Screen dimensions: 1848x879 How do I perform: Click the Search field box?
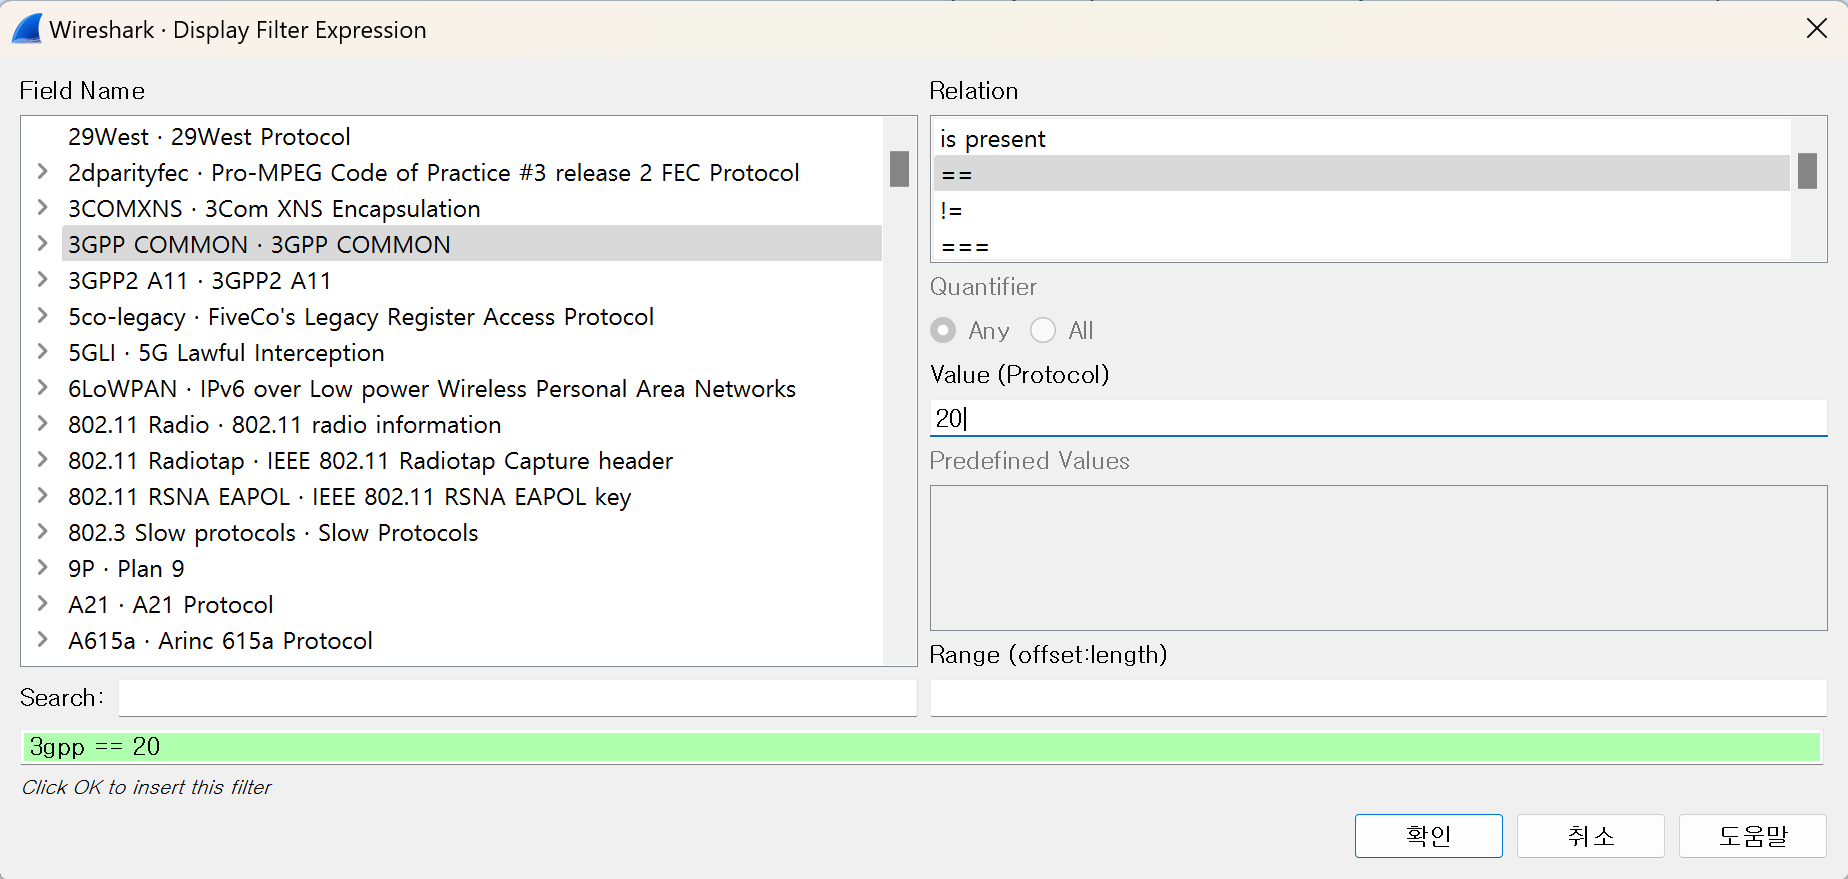click(x=517, y=698)
